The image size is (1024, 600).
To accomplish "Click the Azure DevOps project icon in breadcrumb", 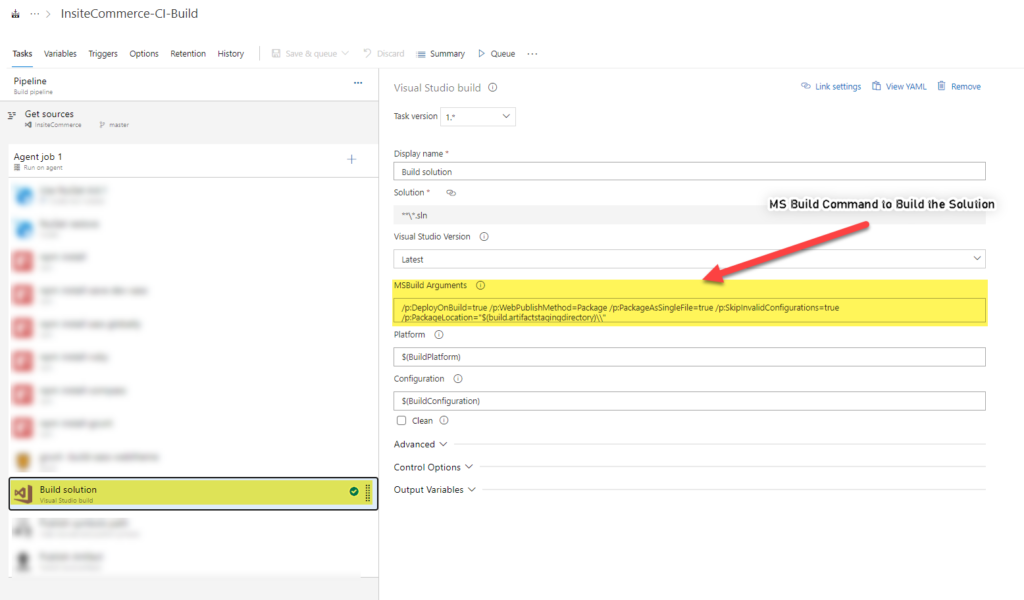I will [15, 14].
